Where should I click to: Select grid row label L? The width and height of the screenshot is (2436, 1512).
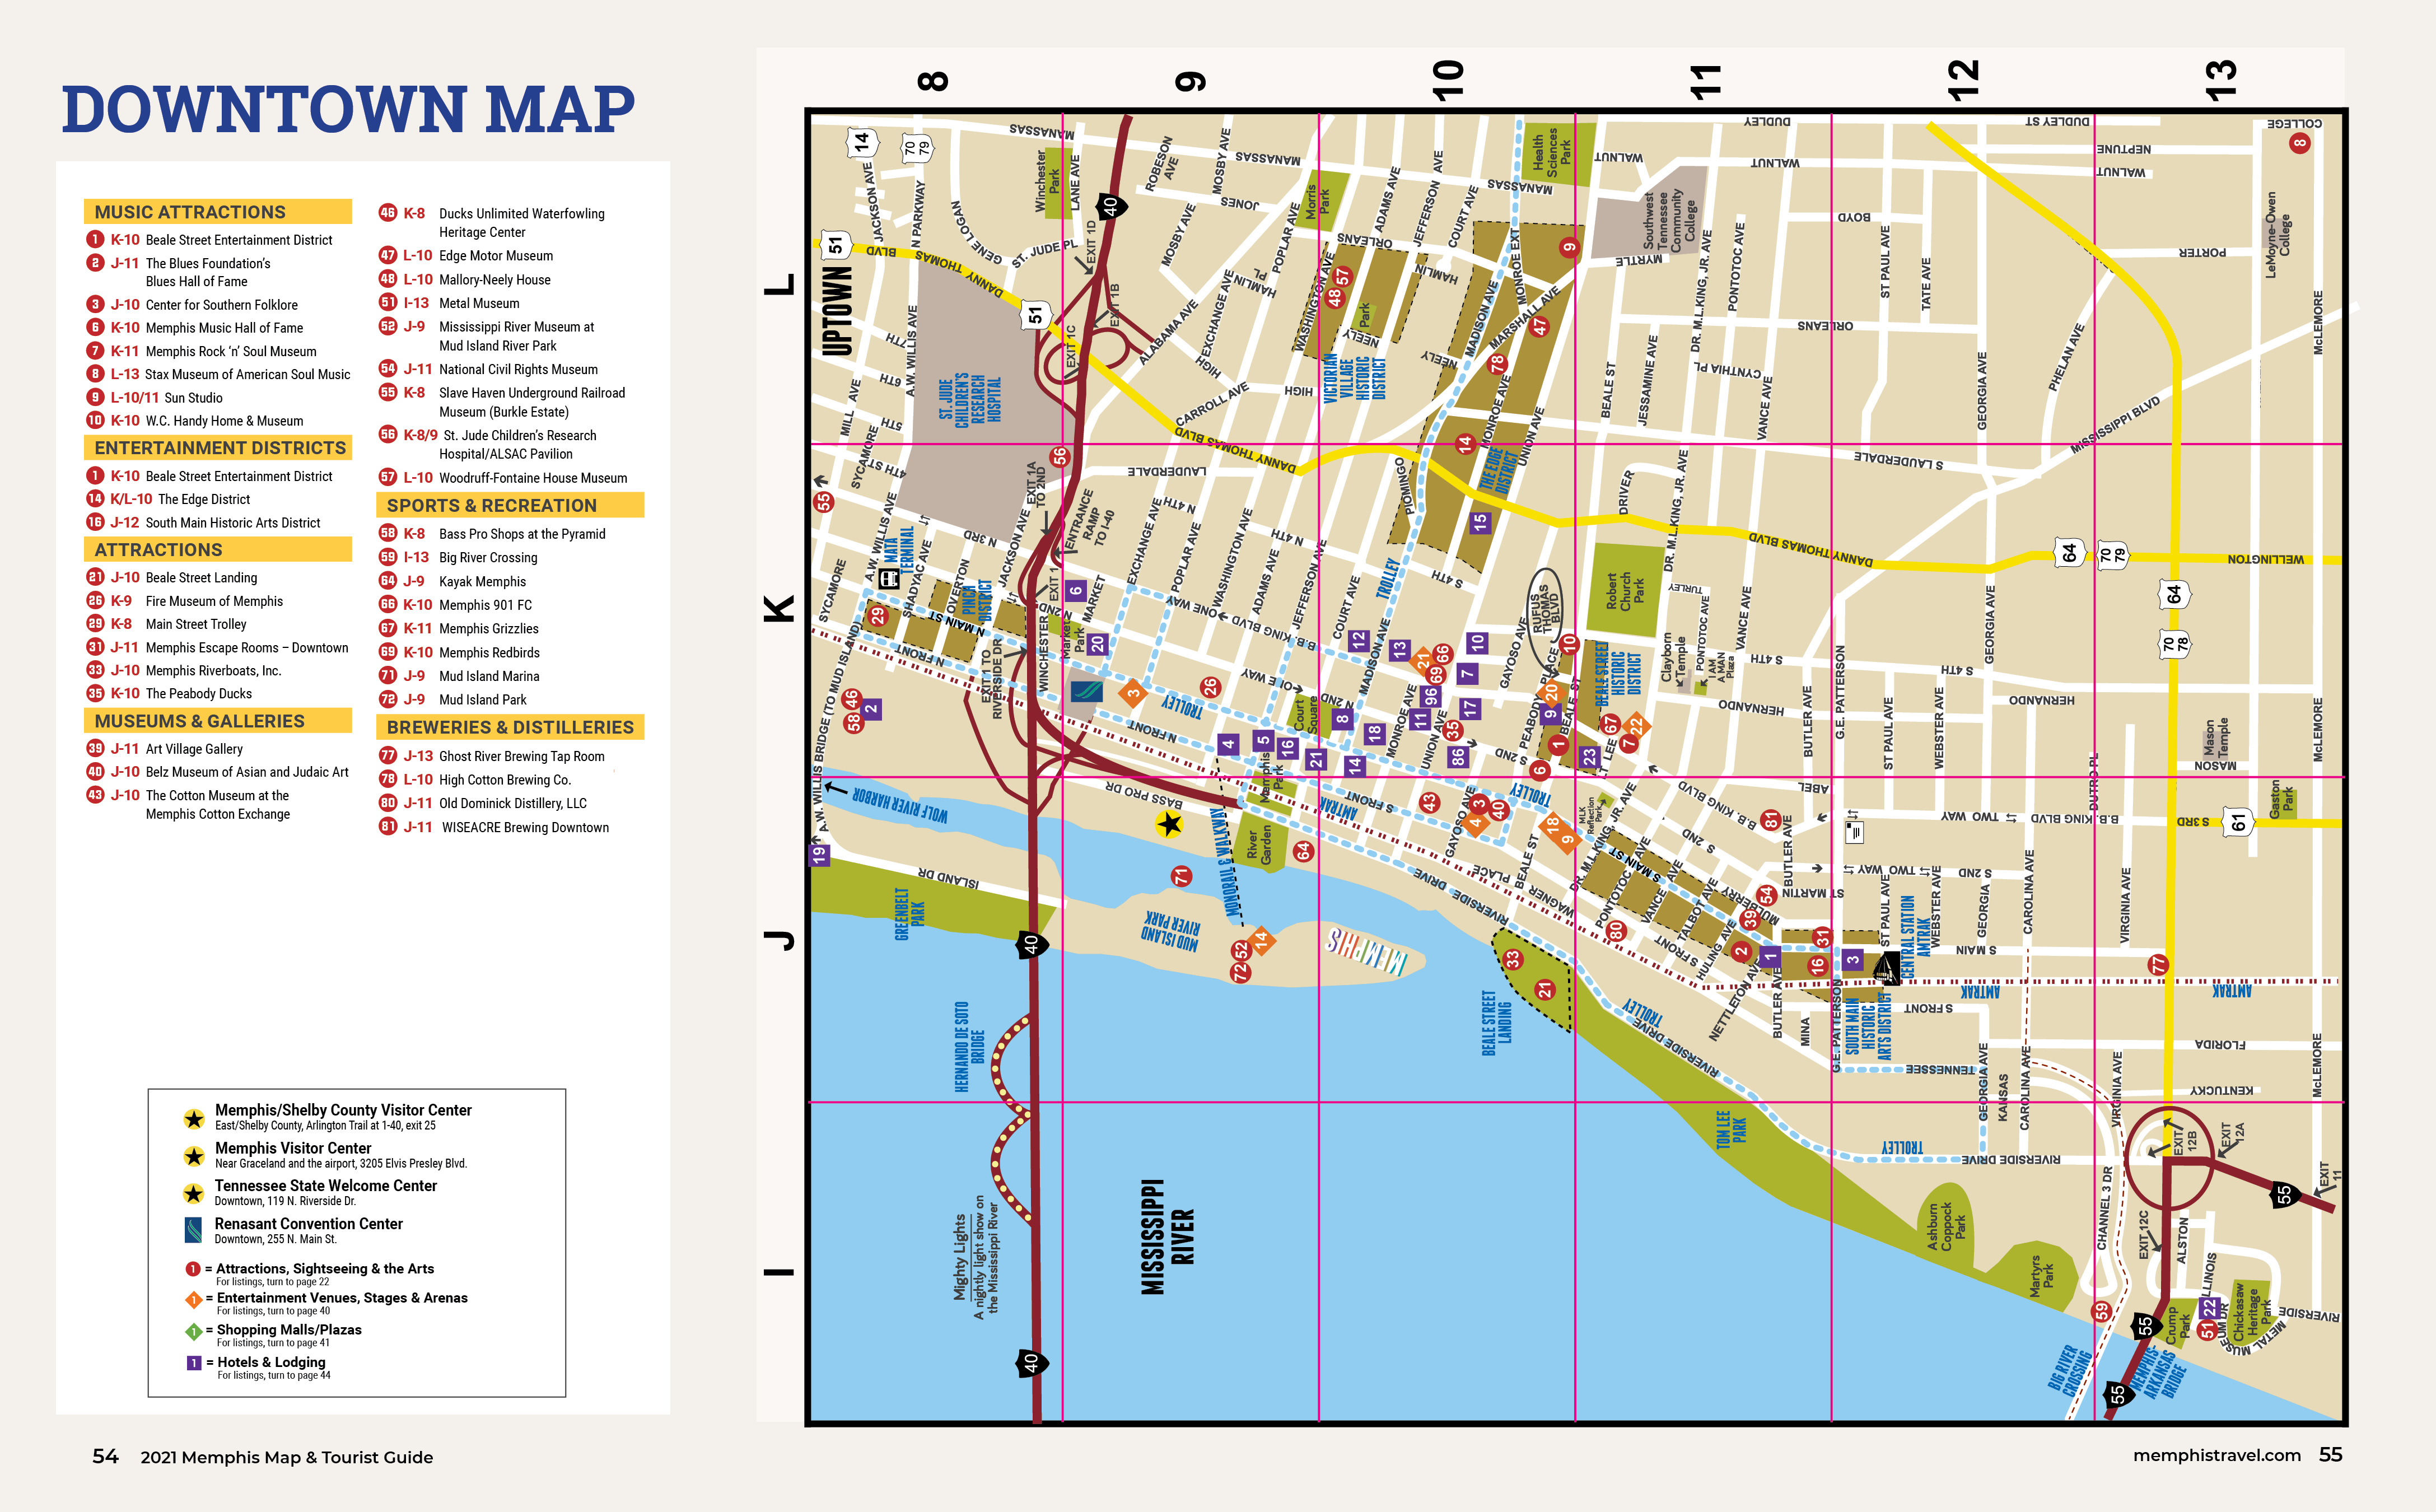pos(779,284)
